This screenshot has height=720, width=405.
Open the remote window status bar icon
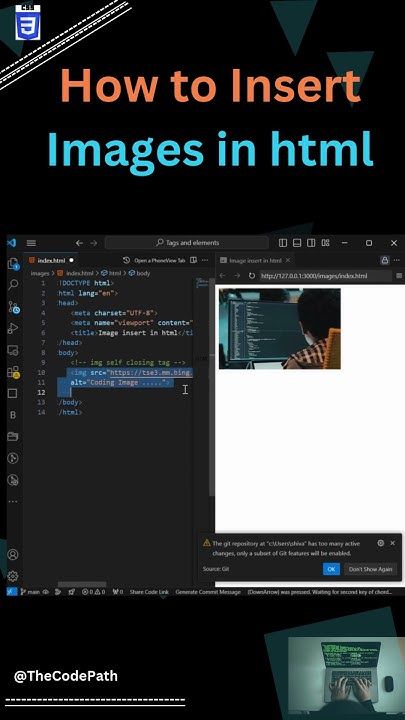pyautogui.click(x=12, y=592)
